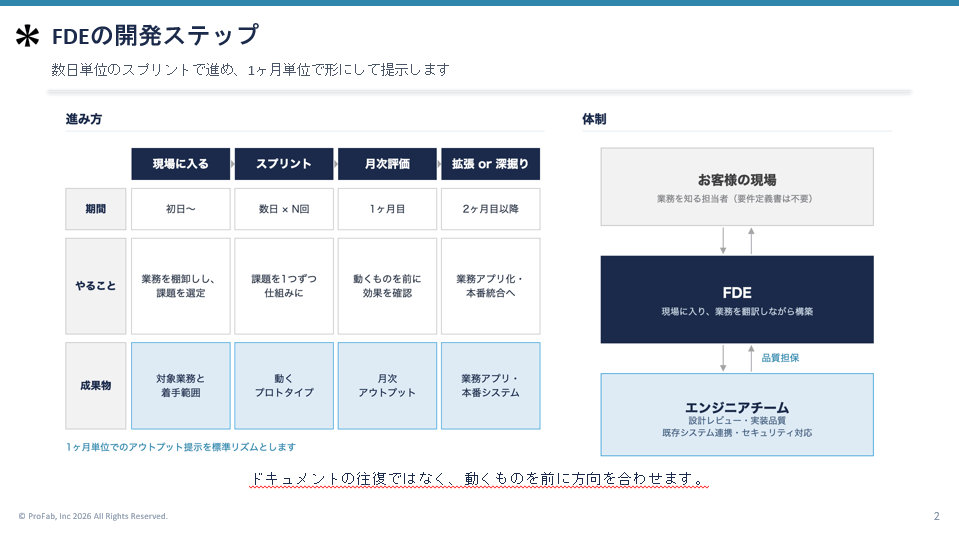Screen dimensions: 959x538
Task: Select the 進み方 section heading
Action: point(84,119)
